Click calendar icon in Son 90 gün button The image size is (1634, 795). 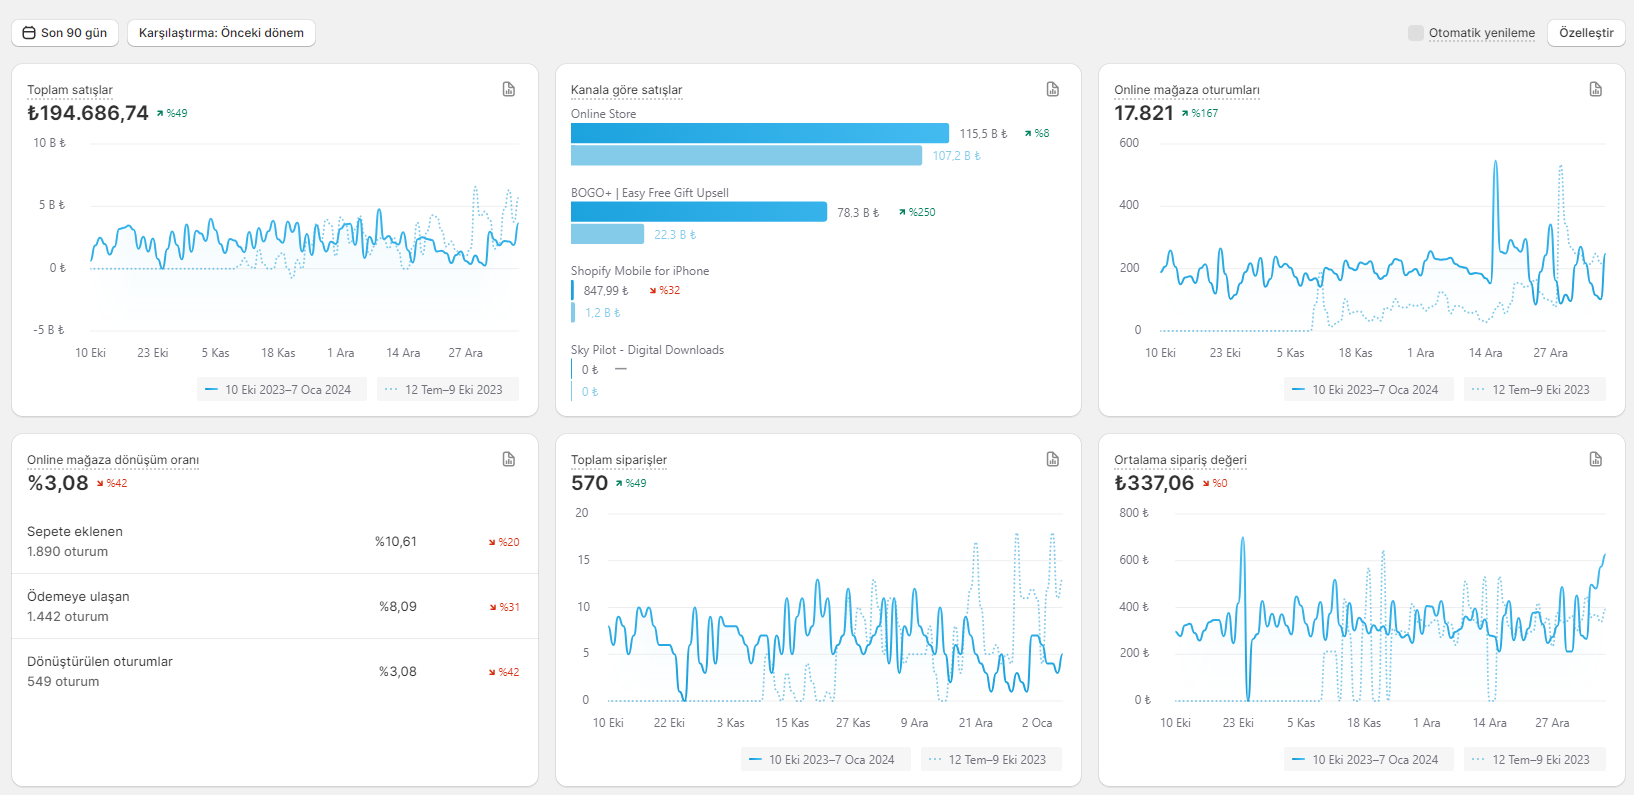[29, 33]
